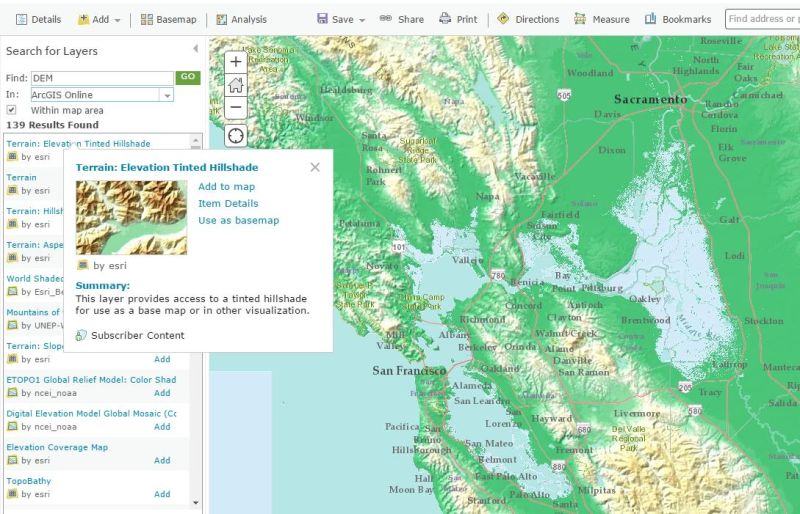Screen dimensions: 800x514
Task: Add the Terrain: Slope layer
Action: tap(162, 359)
